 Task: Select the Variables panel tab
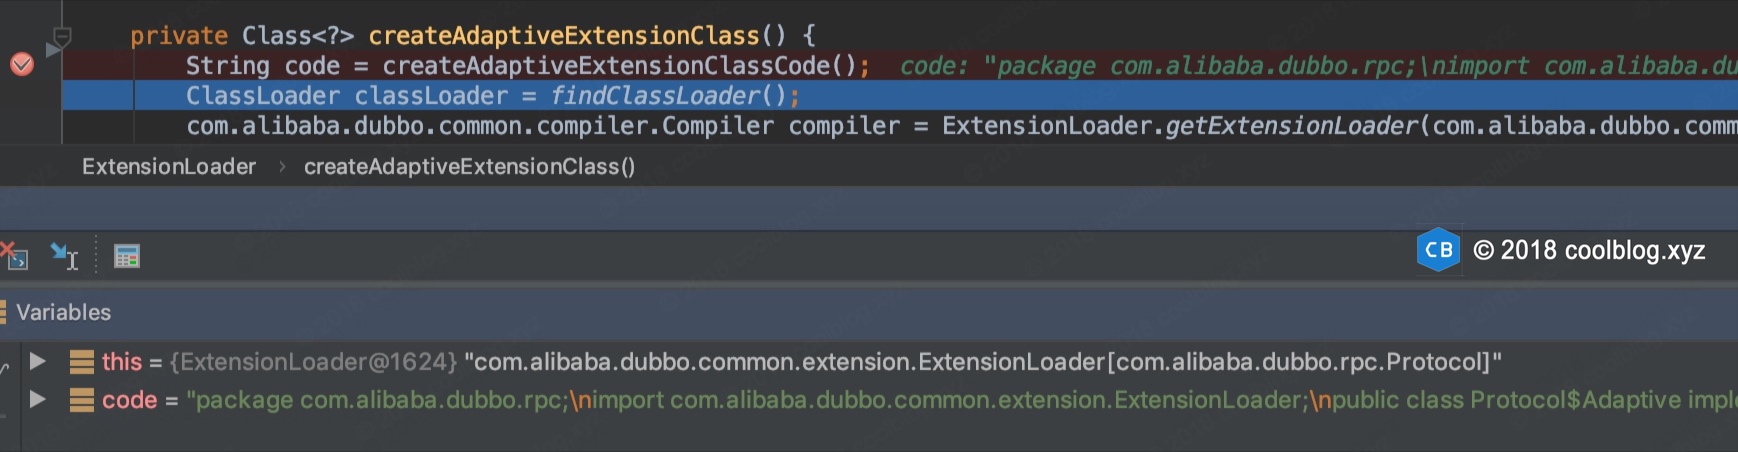tap(63, 312)
